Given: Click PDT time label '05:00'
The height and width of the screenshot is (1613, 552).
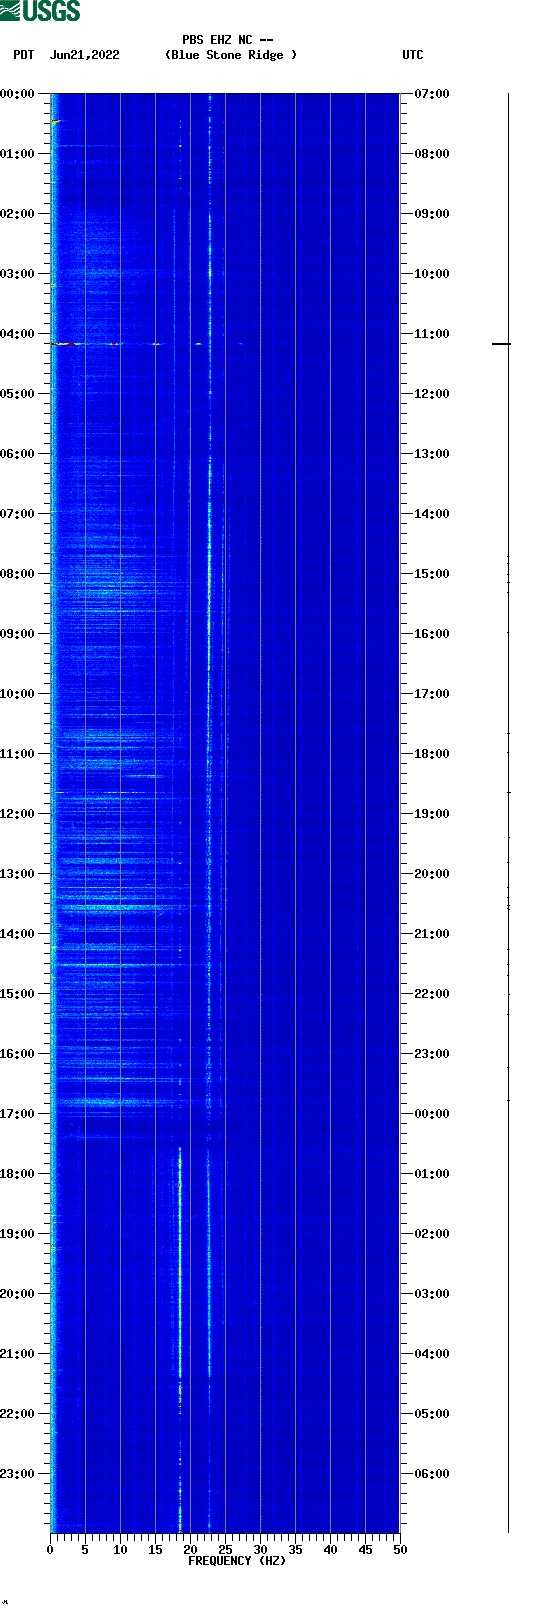Looking at the screenshot, I should click(x=17, y=394).
